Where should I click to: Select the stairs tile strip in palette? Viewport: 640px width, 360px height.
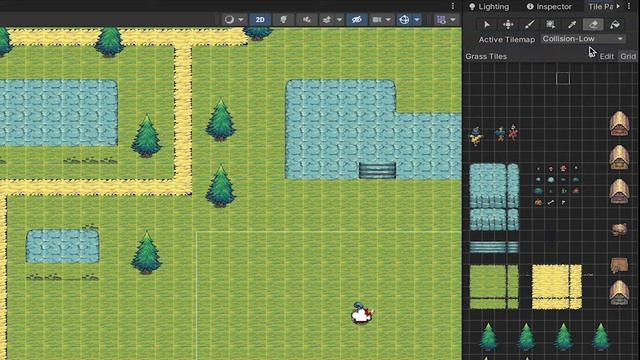tap(494, 247)
